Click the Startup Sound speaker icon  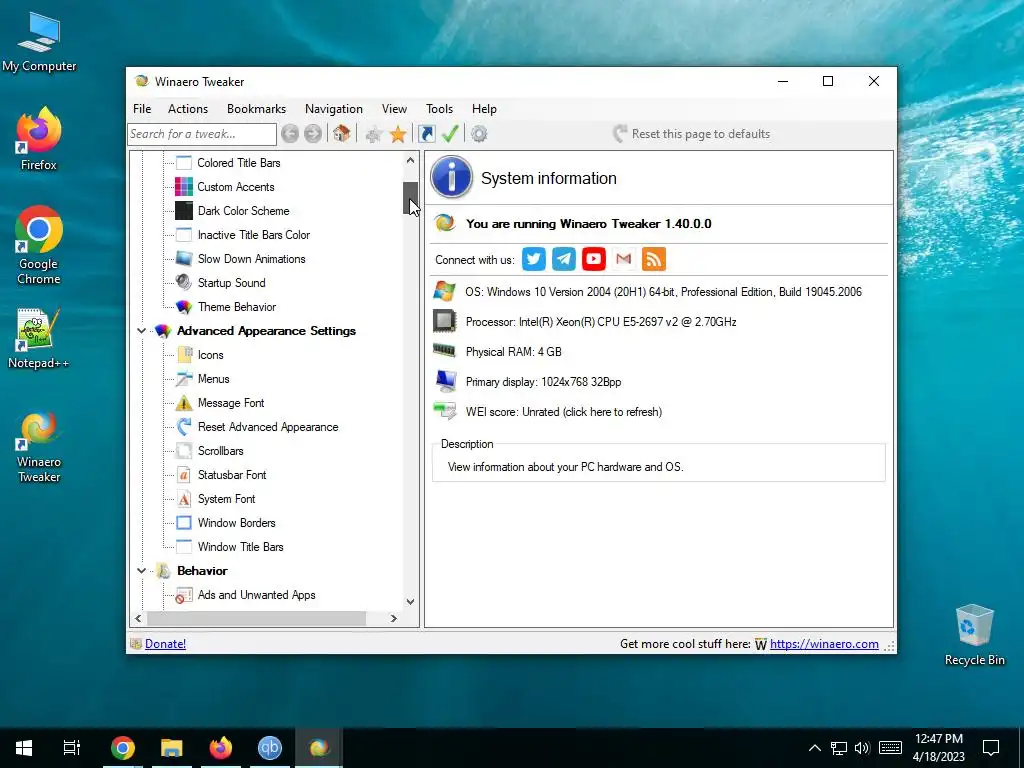(184, 283)
